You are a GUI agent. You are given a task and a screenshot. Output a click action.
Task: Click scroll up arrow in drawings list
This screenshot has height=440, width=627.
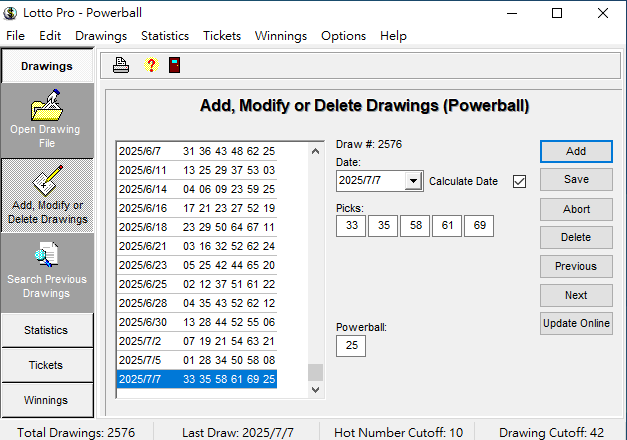[315, 151]
